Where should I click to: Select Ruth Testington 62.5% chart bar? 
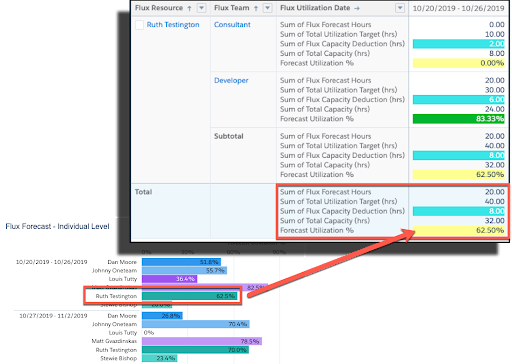coord(189,296)
